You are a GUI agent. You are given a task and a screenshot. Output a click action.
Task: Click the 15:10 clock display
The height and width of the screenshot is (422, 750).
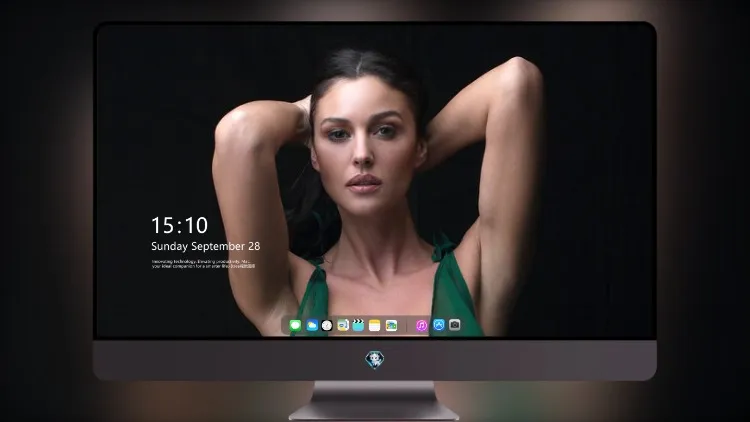tap(179, 225)
